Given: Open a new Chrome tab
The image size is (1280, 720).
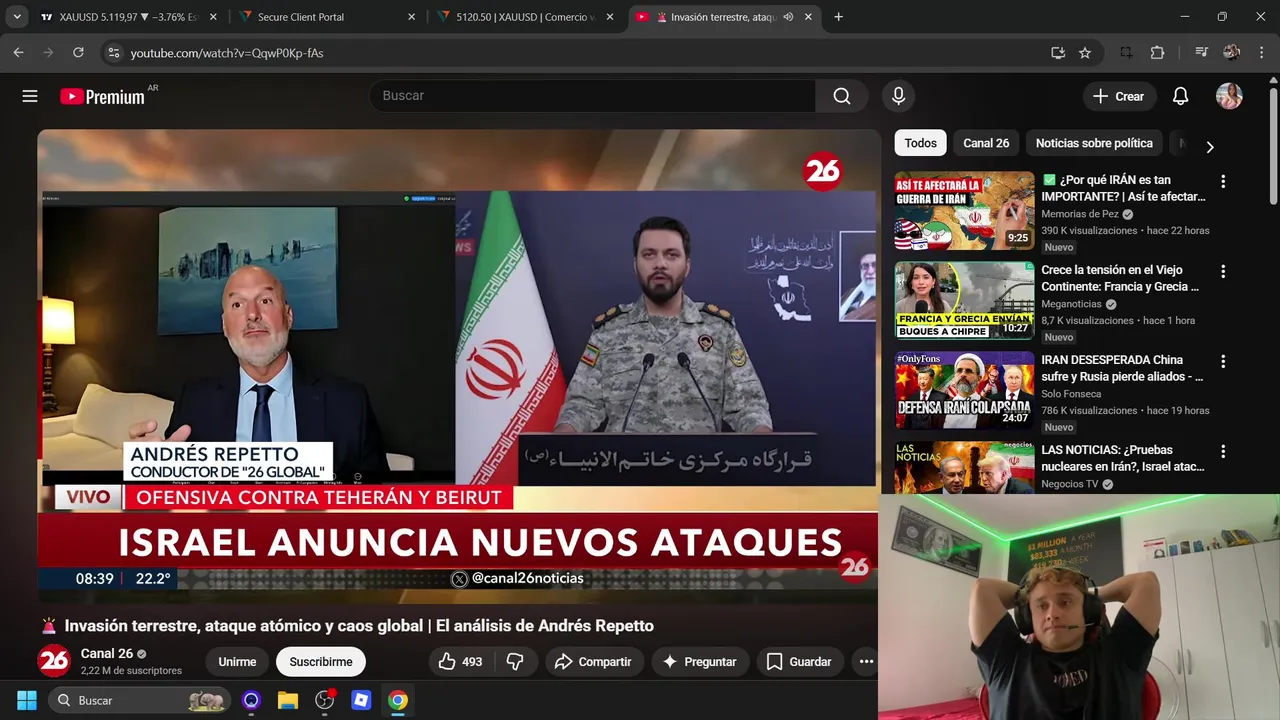Looking at the screenshot, I should click(x=838, y=17).
